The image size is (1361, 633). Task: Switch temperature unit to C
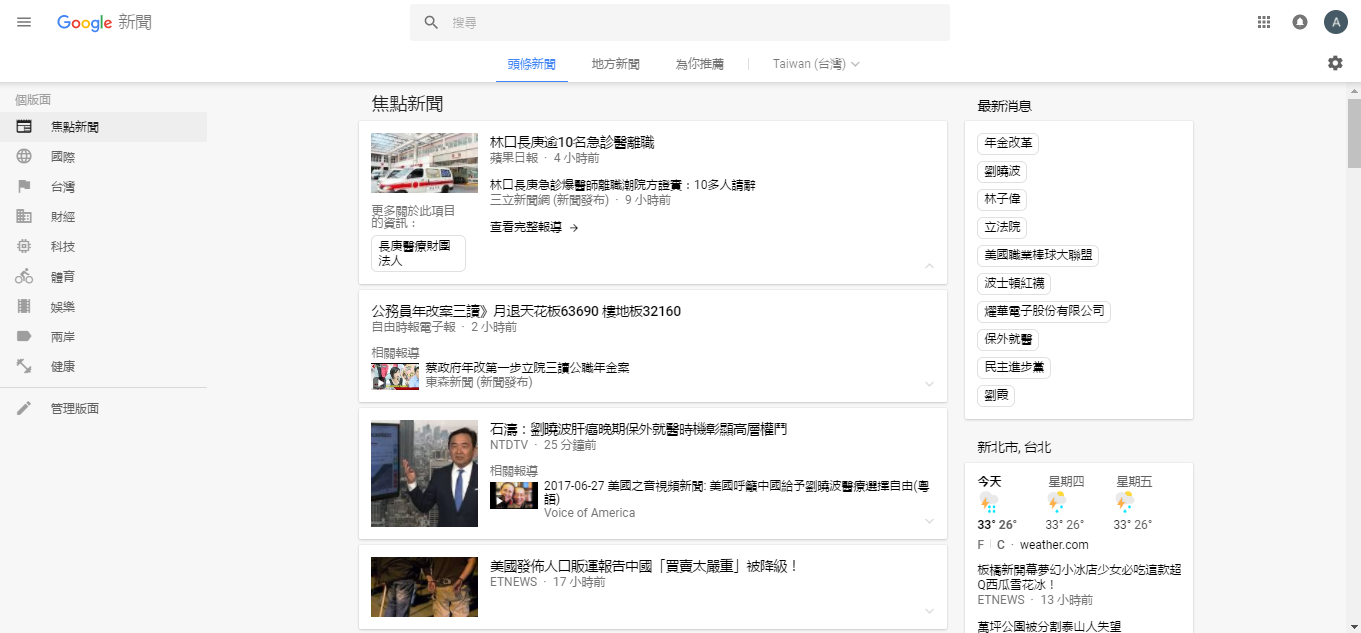point(1001,545)
